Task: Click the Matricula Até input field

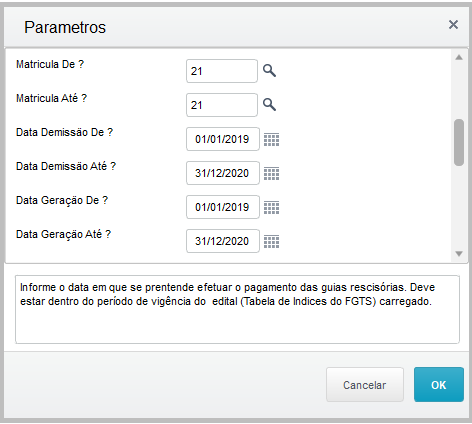Action: pos(222,105)
